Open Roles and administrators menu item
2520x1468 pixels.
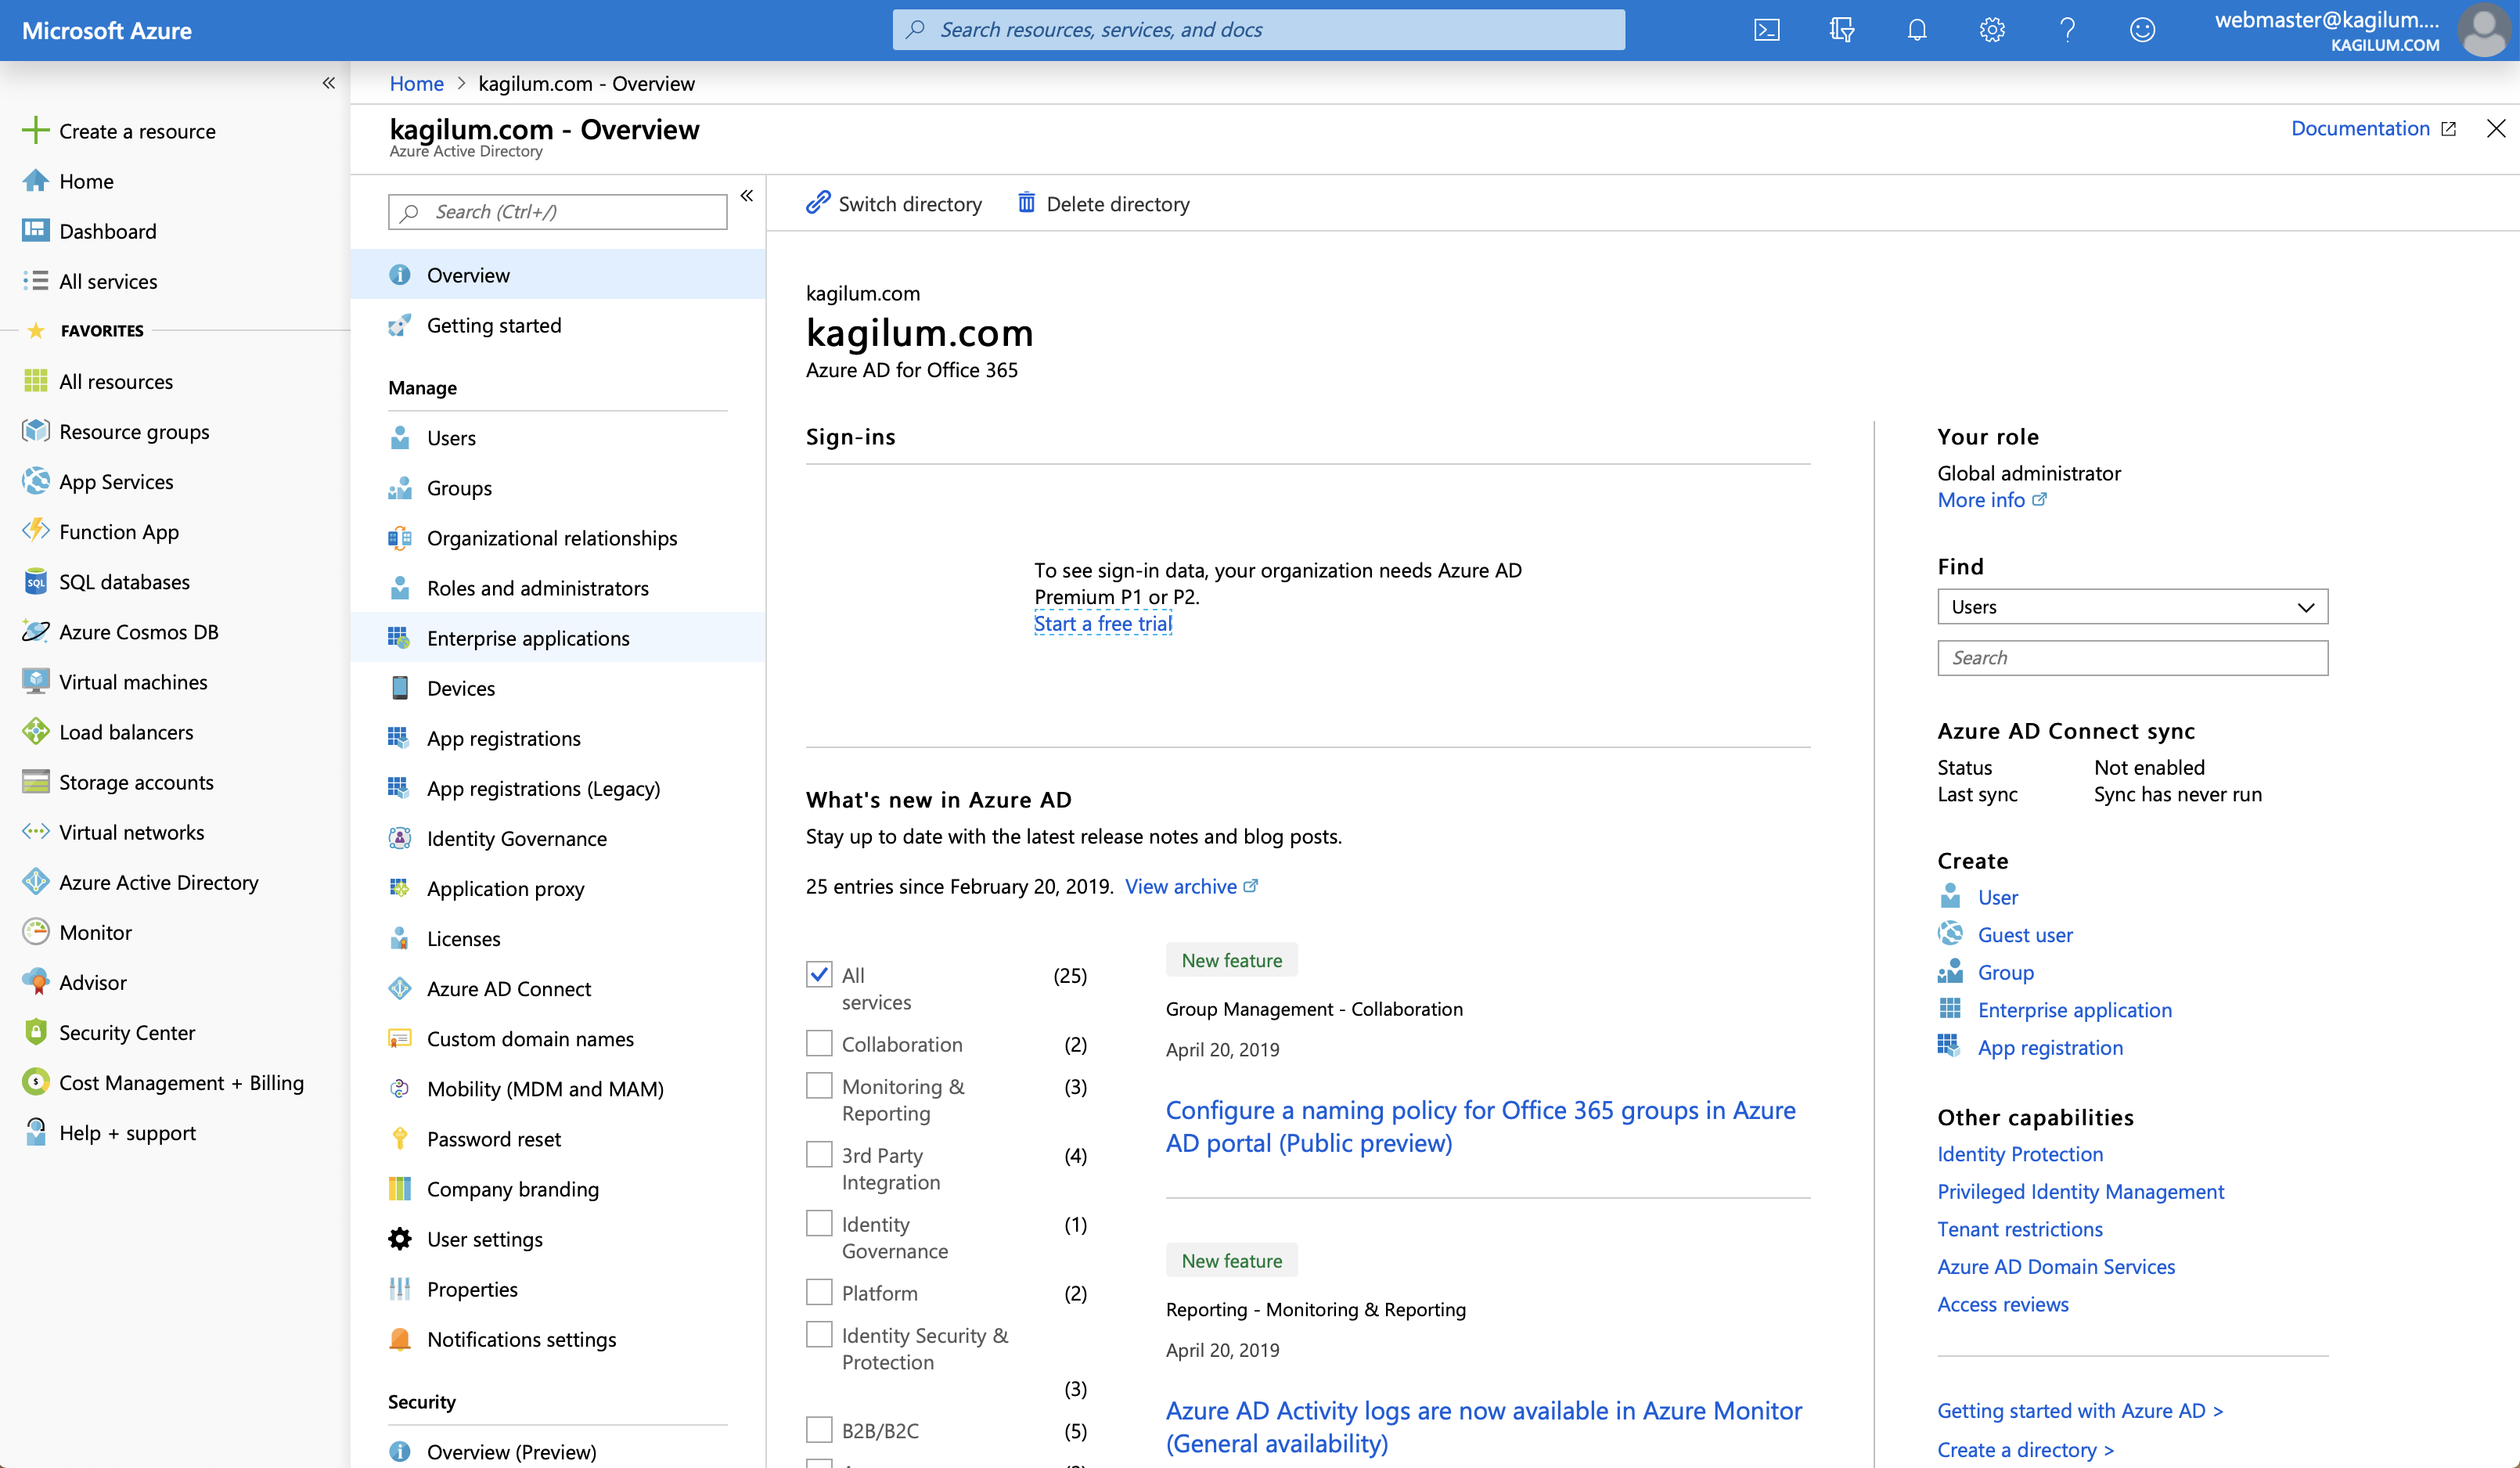[x=558, y=587]
